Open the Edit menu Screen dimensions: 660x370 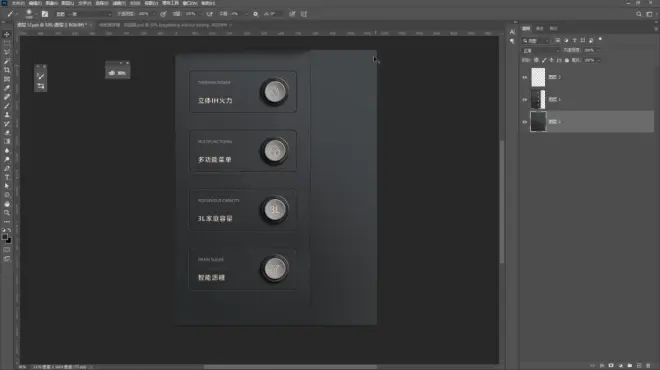tap(35, 3)
